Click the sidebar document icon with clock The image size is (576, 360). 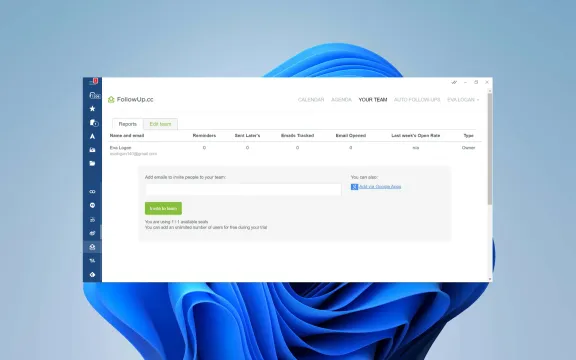tap(94, 123)
